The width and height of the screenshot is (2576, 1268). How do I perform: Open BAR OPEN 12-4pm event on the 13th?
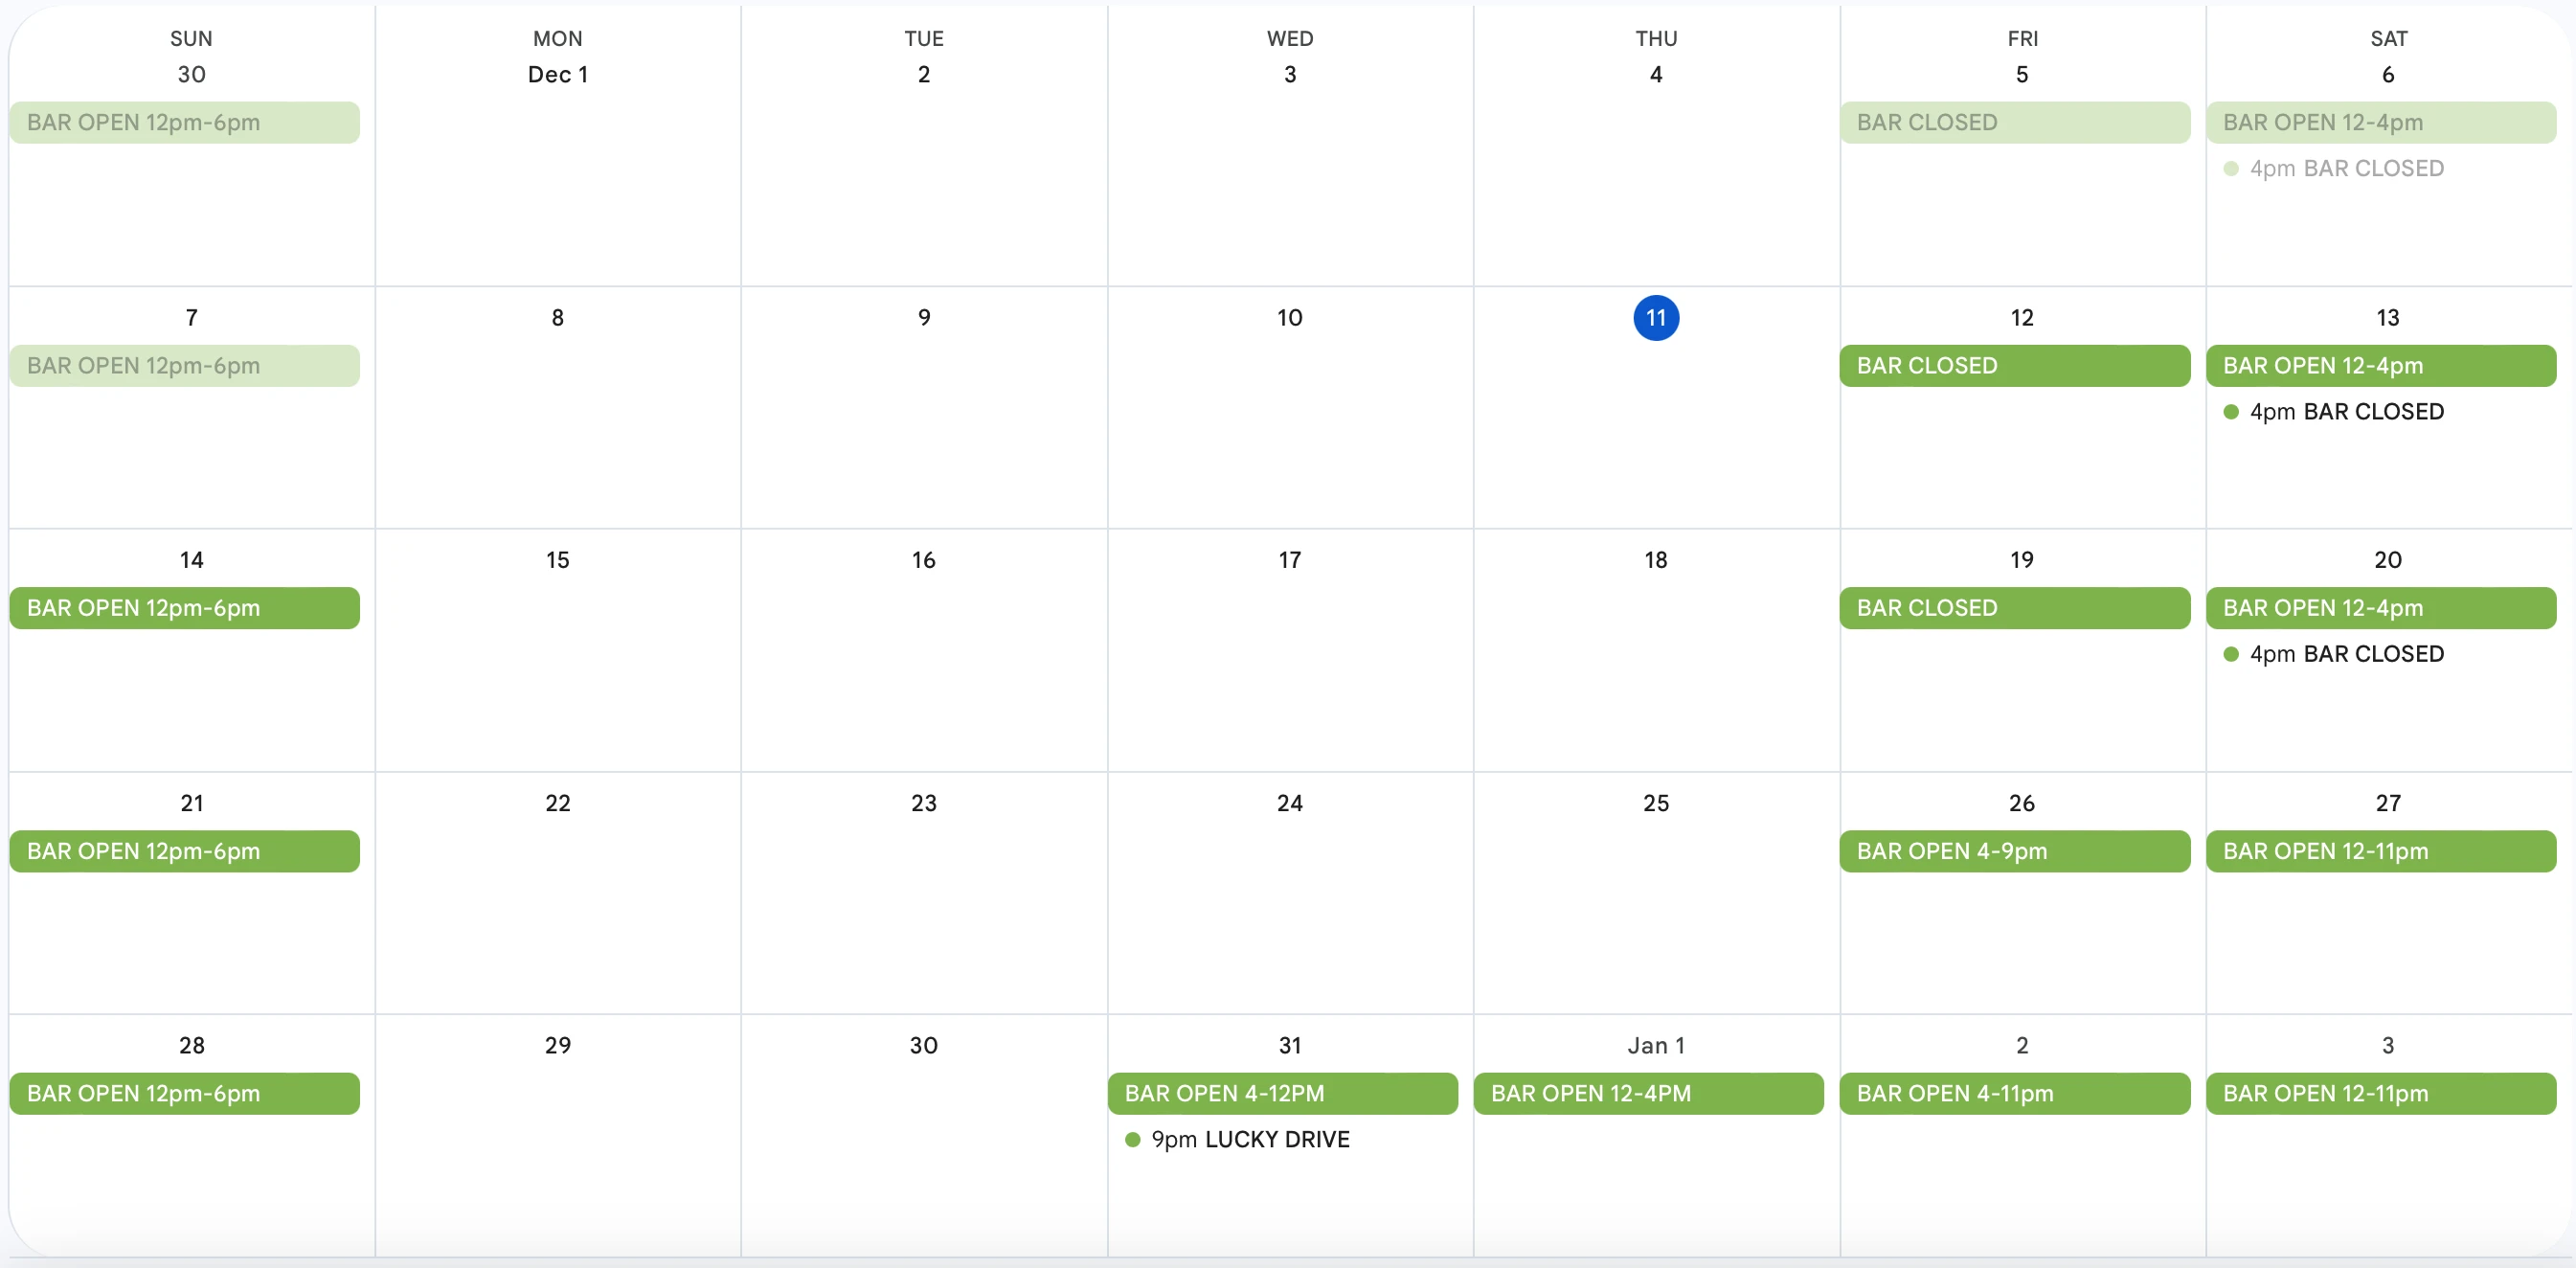coord(2380,366)
